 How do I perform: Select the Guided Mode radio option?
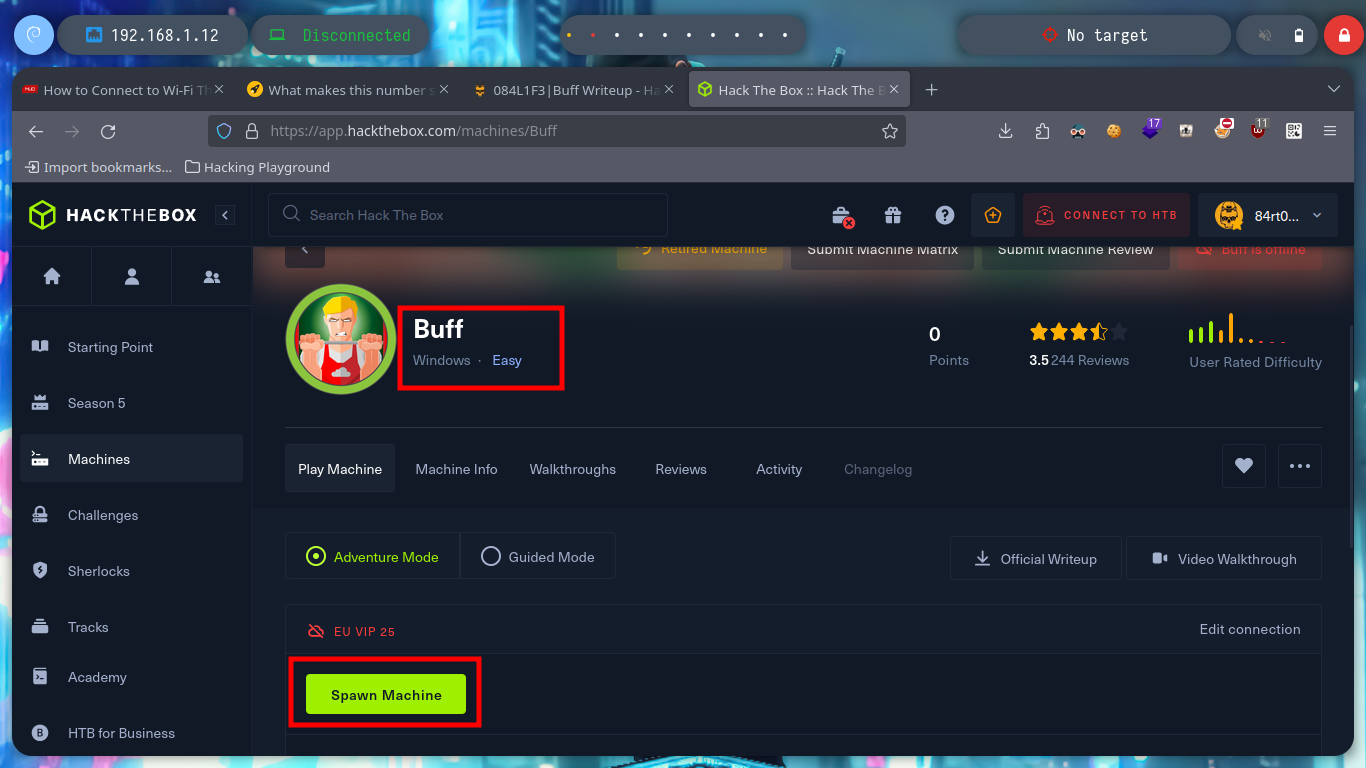[538, 556]
